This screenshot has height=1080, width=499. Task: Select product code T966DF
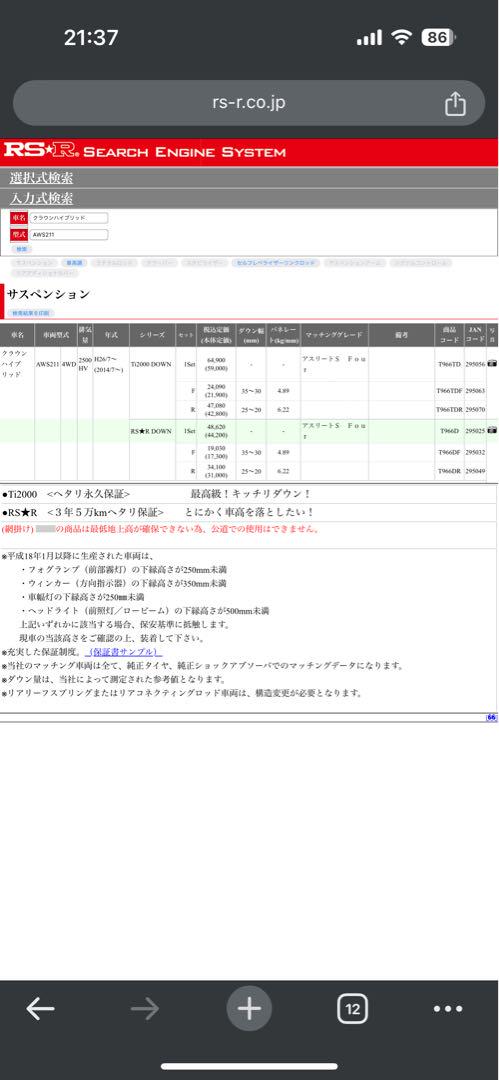pyautogui.click(x=450, y=453)
